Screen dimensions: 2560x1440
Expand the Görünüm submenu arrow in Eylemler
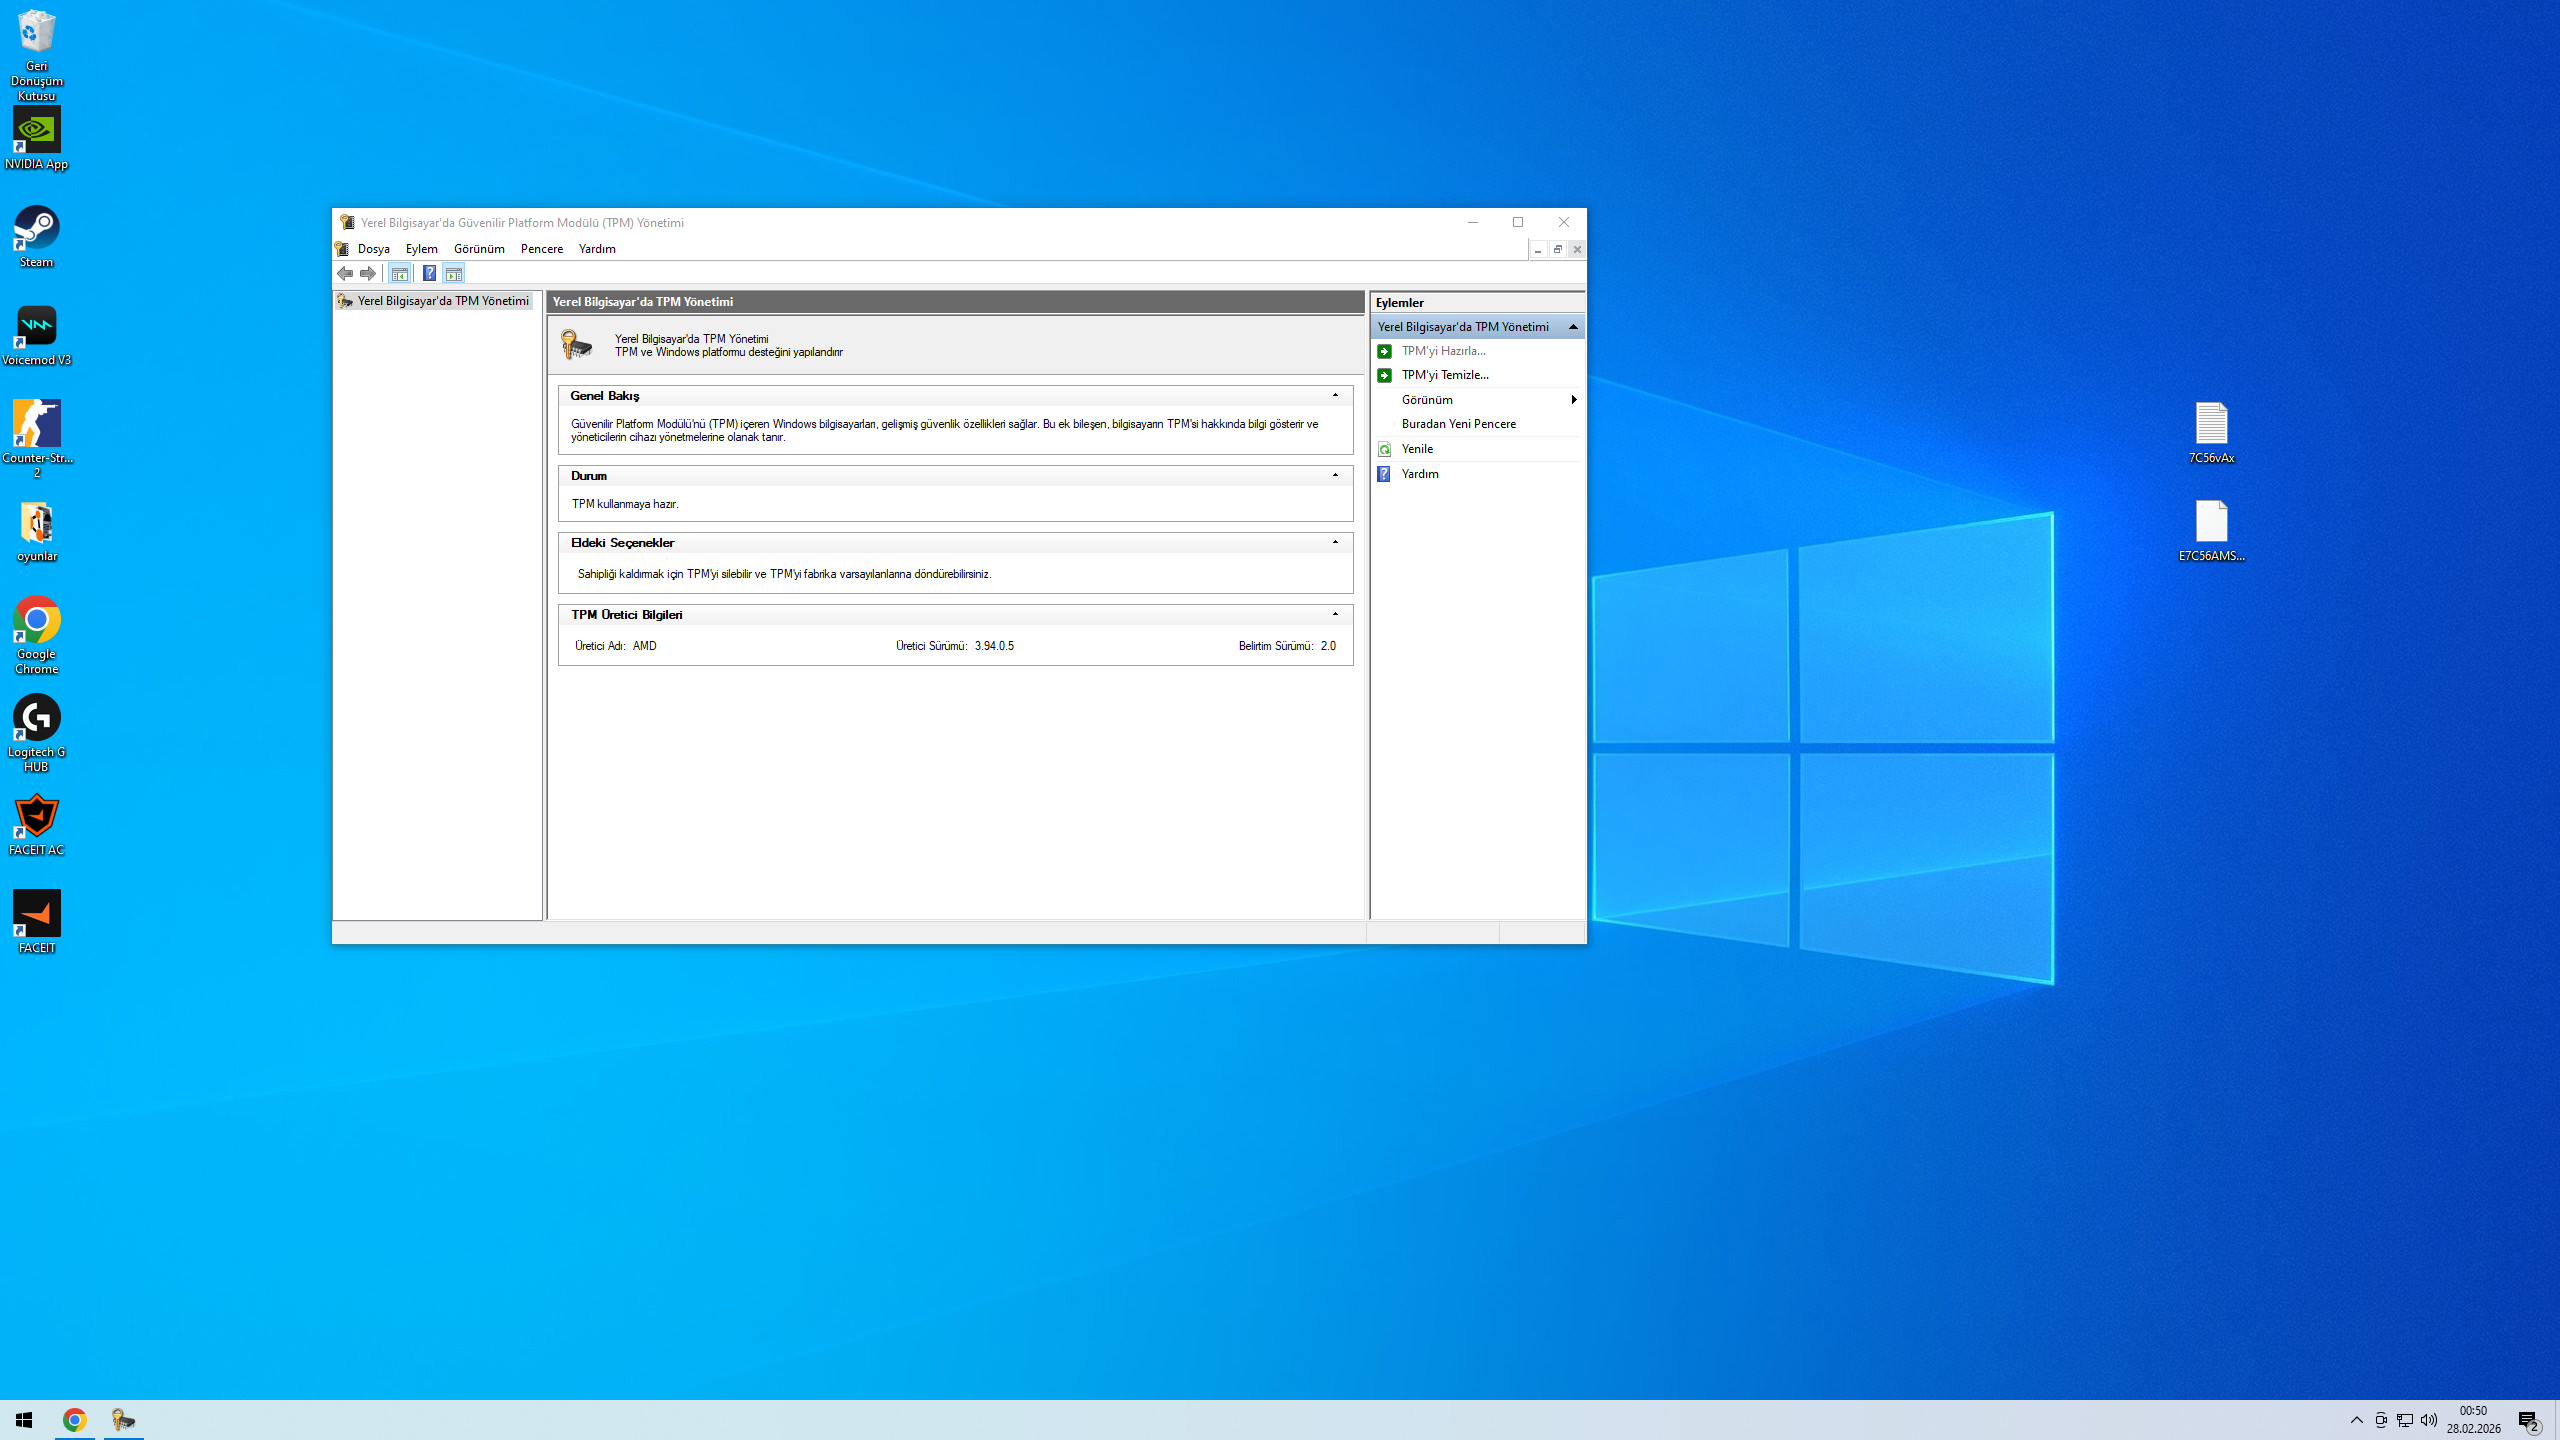(1574, 400)
